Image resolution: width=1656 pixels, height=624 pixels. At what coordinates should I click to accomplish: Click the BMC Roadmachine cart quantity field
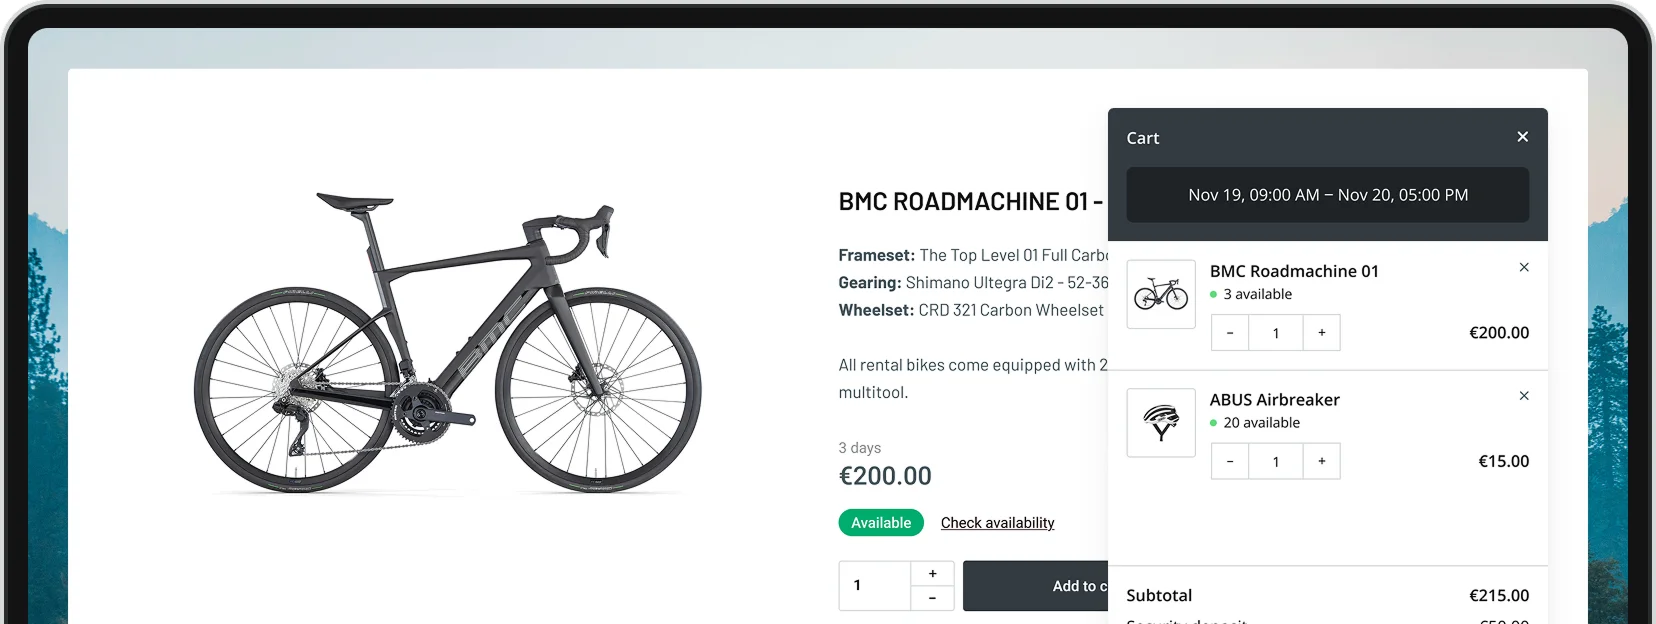tap(1275, 333)
